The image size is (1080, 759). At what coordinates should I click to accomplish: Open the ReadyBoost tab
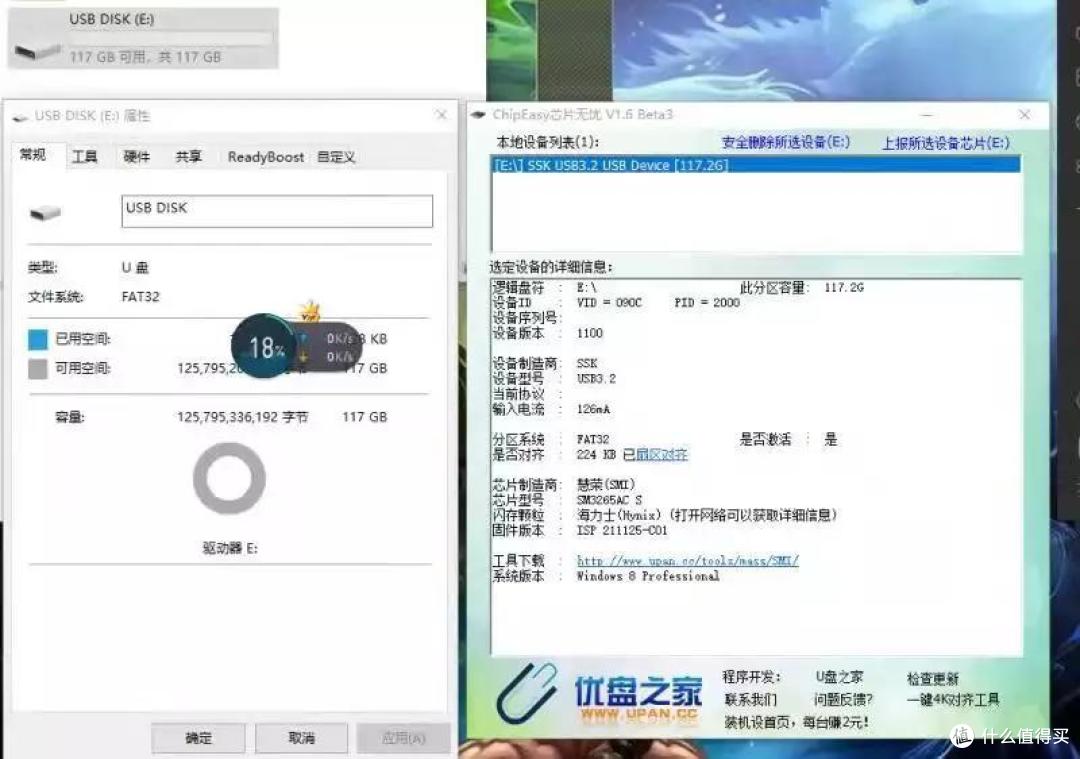[265, 157]
